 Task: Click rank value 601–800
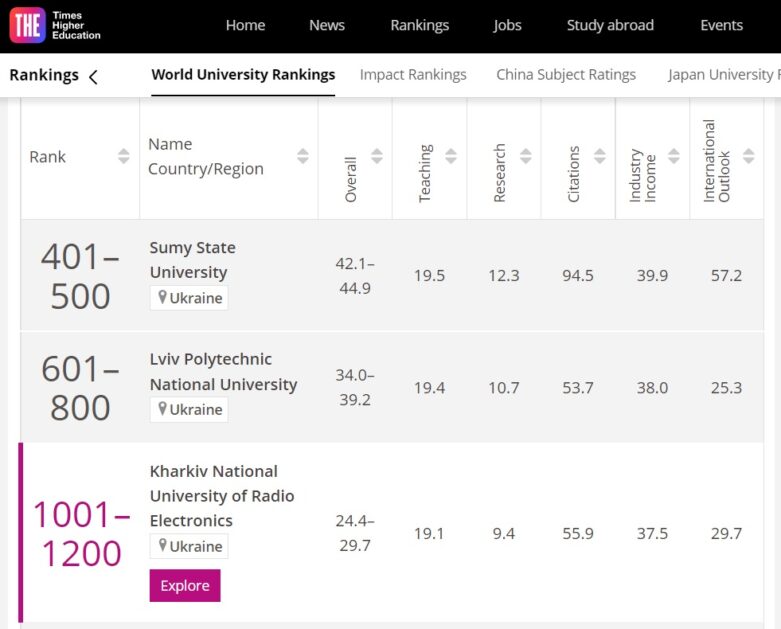coord(80,388)
